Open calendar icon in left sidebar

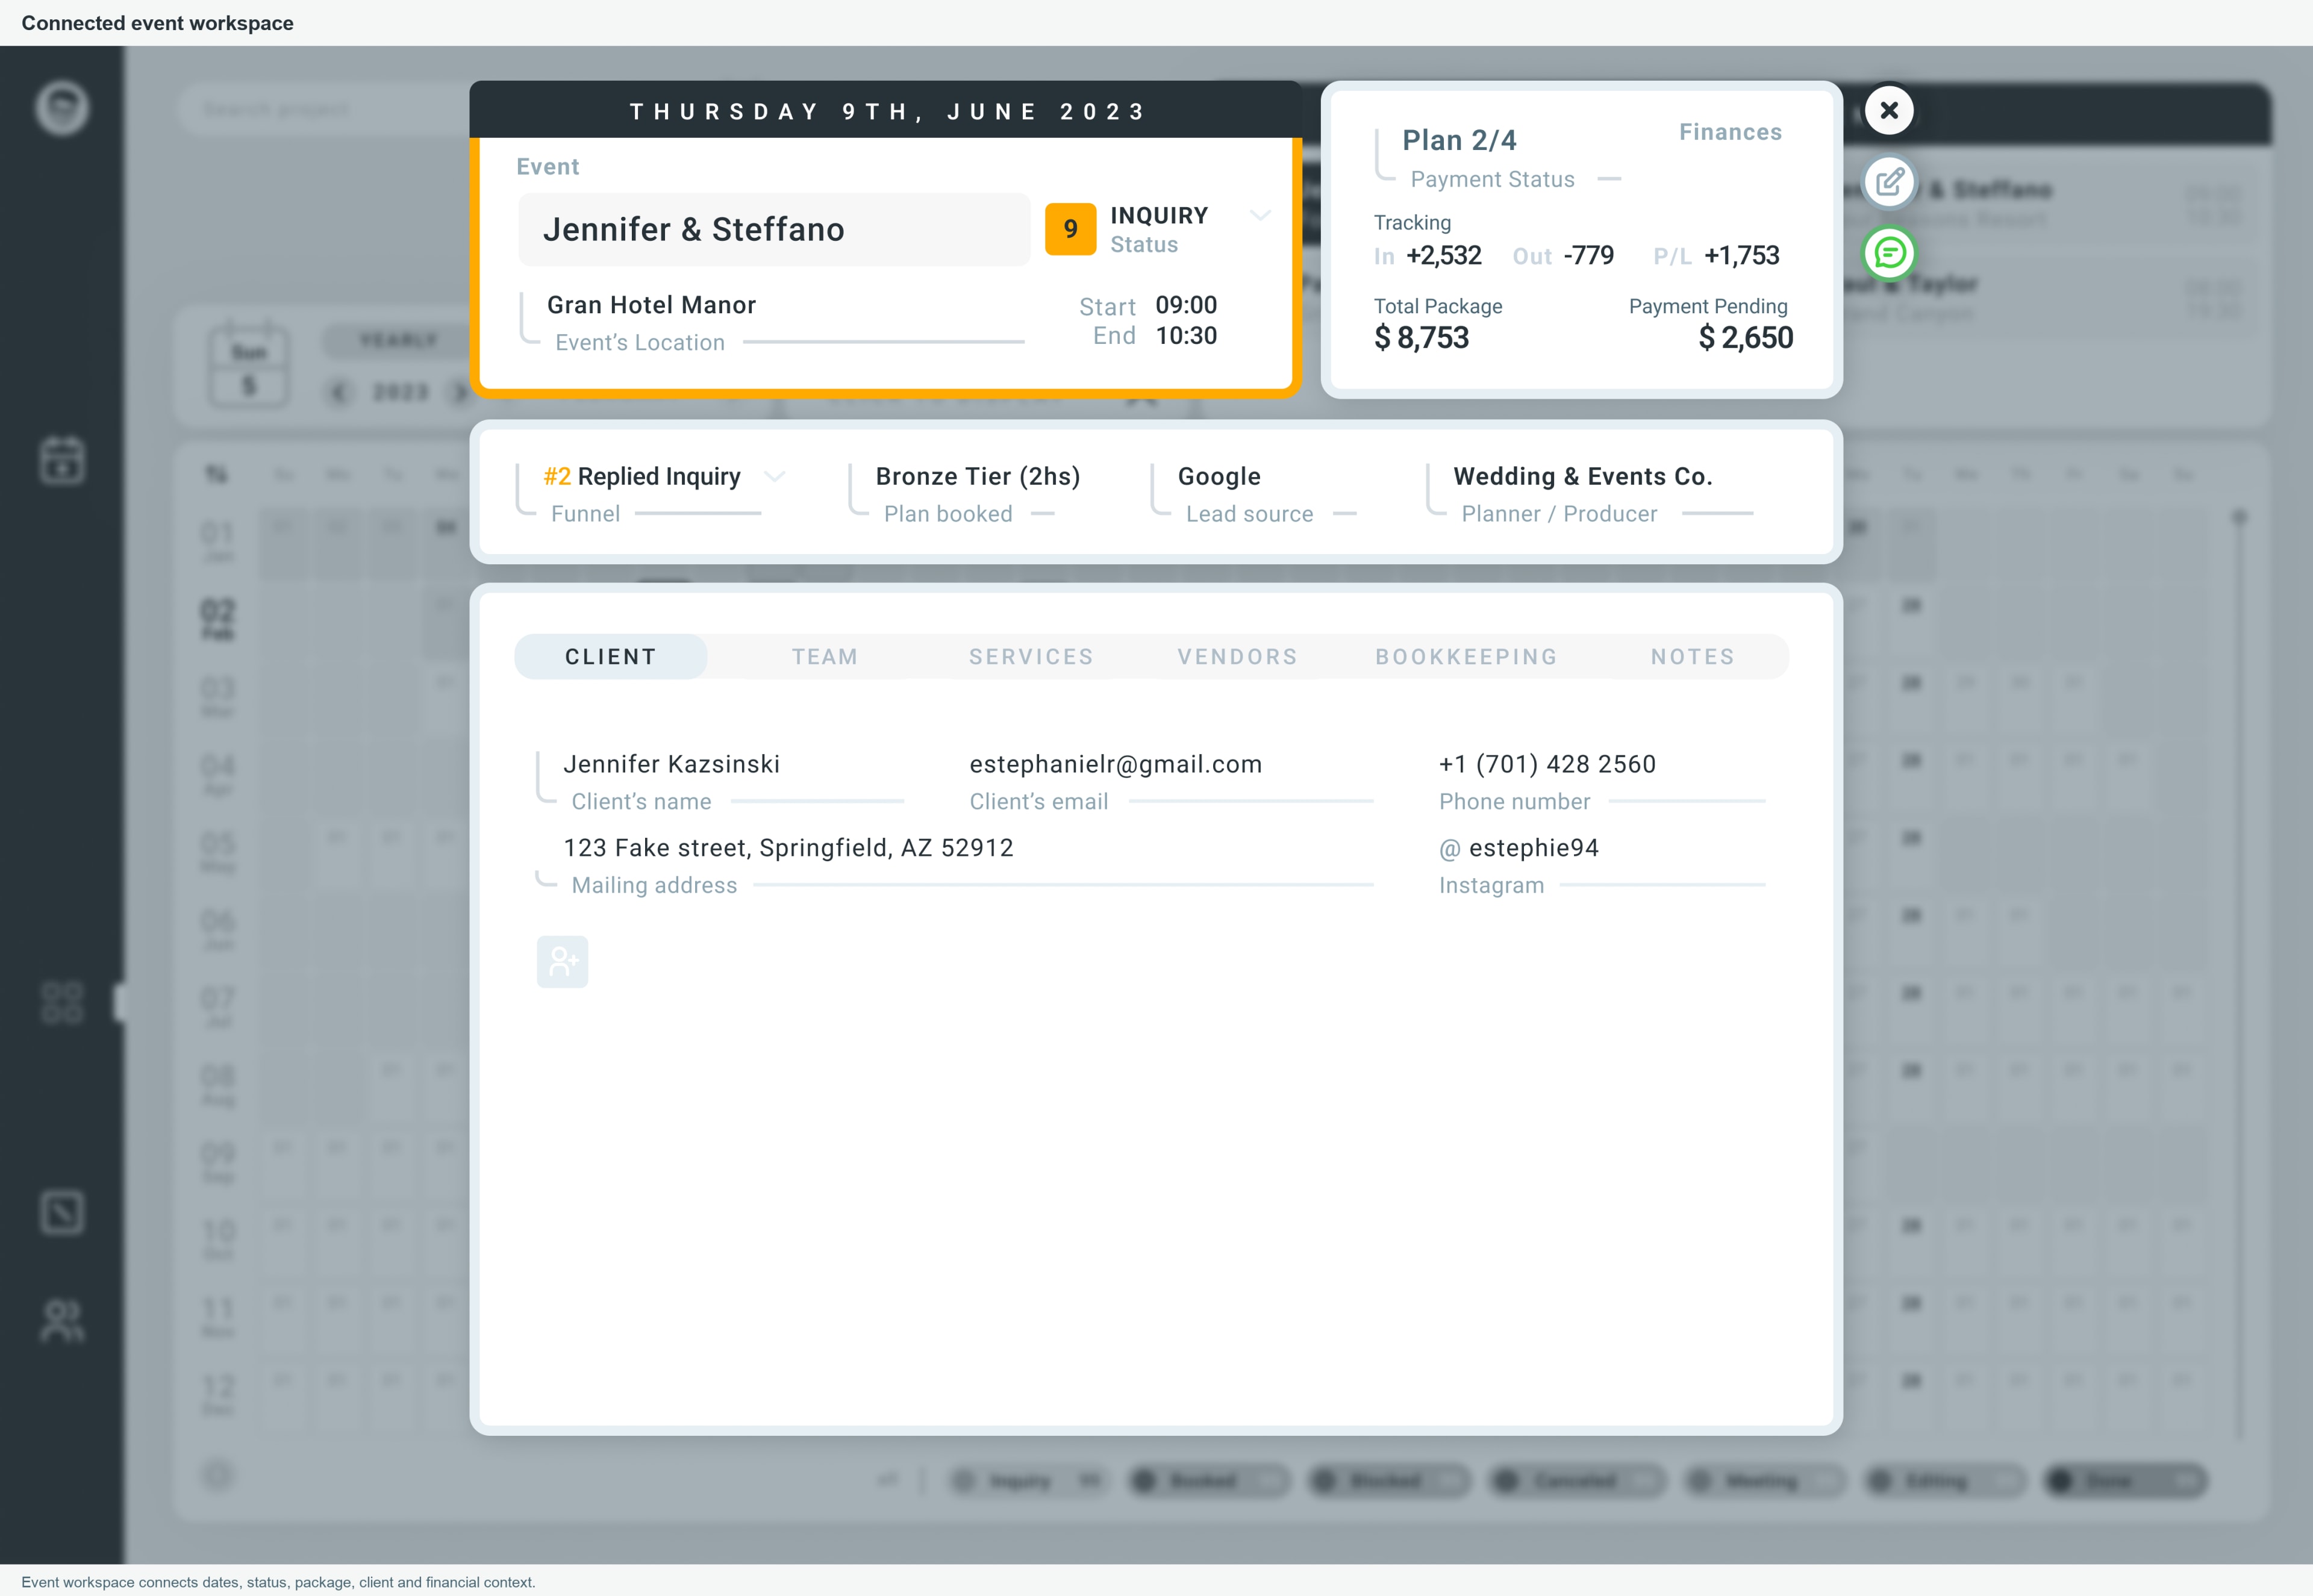coord(62,460)
